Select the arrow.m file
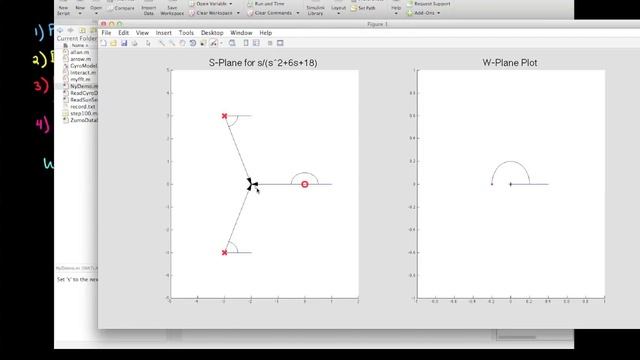 [x=80, y=59]
